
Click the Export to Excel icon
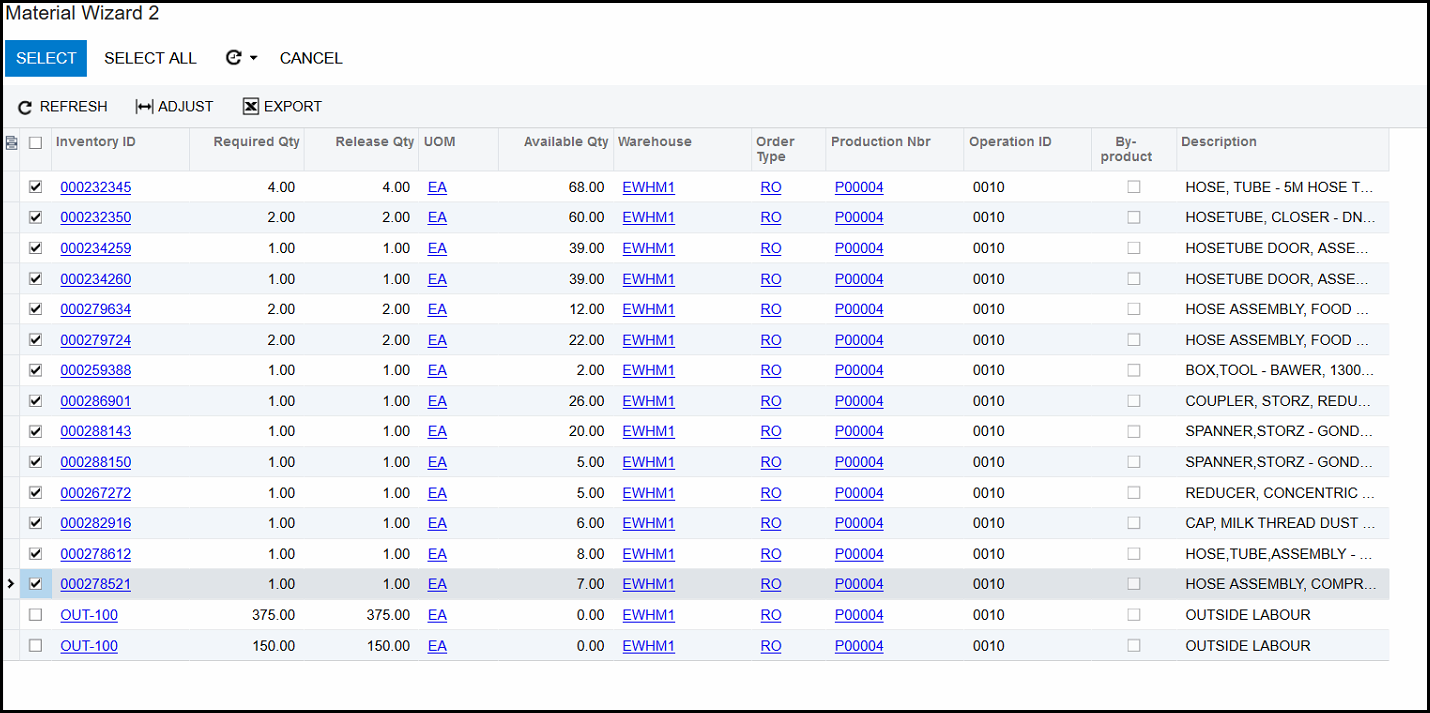tap(251, 107)
